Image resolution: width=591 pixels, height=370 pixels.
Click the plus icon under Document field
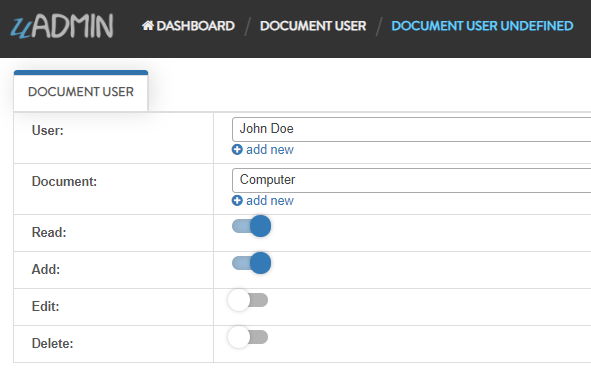[237, 200]
